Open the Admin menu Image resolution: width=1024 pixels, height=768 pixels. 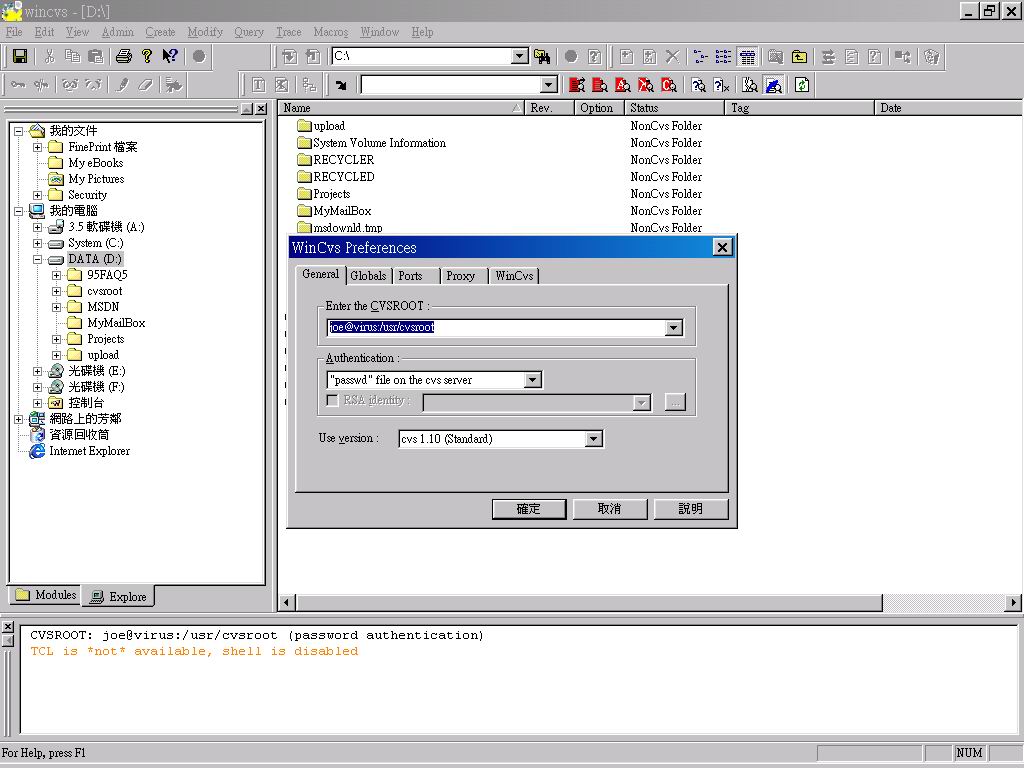(x=118, y=32)
